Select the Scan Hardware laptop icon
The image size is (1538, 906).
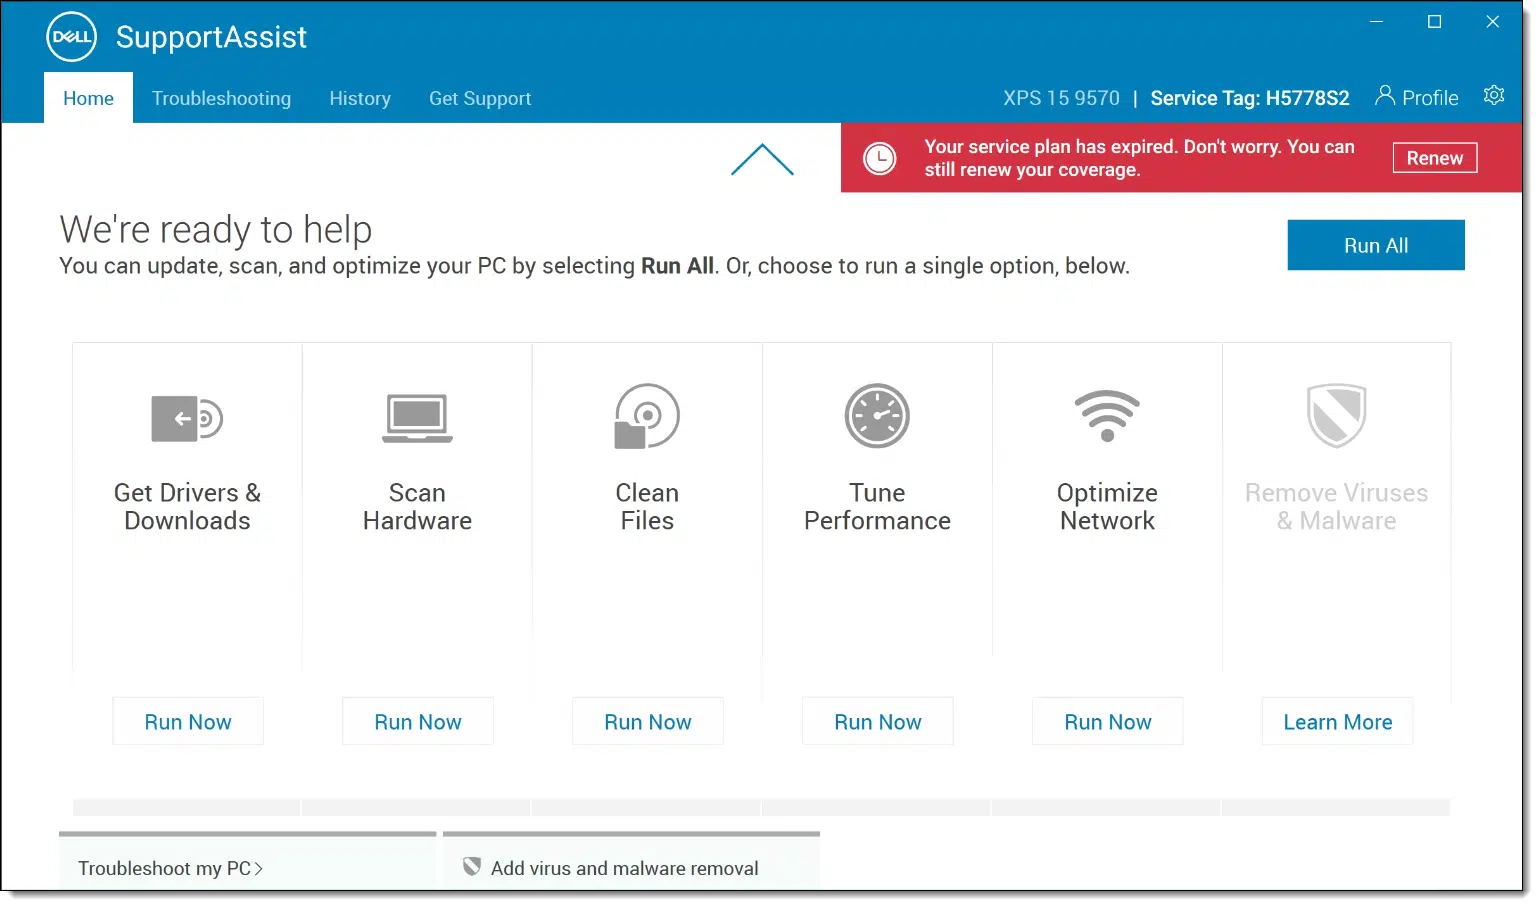click(x=417, y=418)
